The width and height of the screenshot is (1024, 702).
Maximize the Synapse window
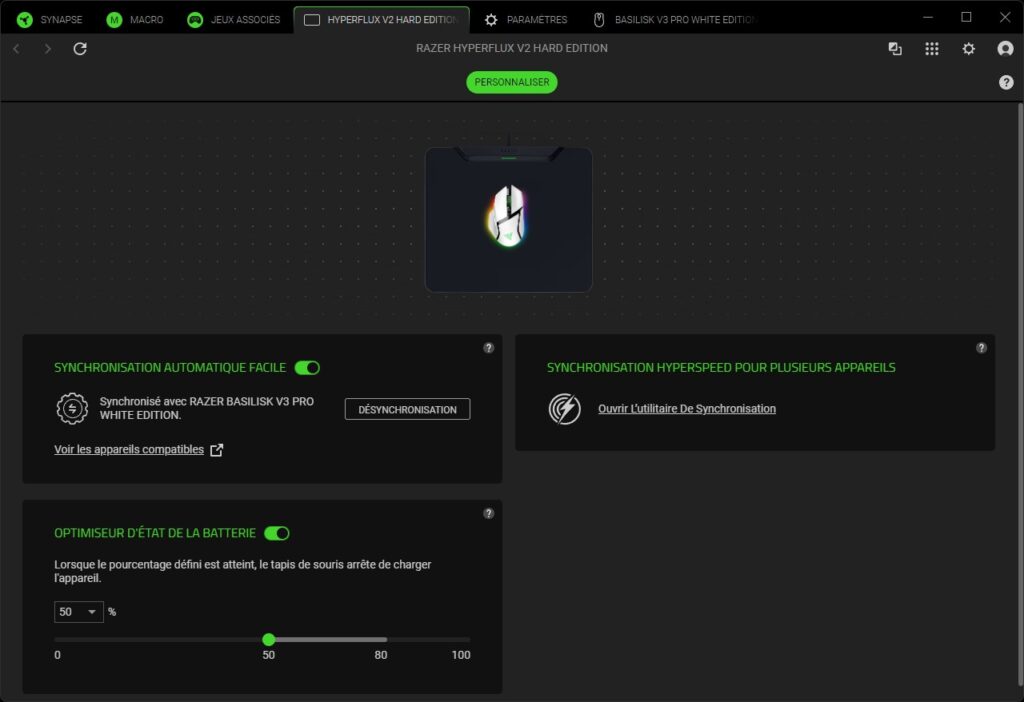[967, 17]
